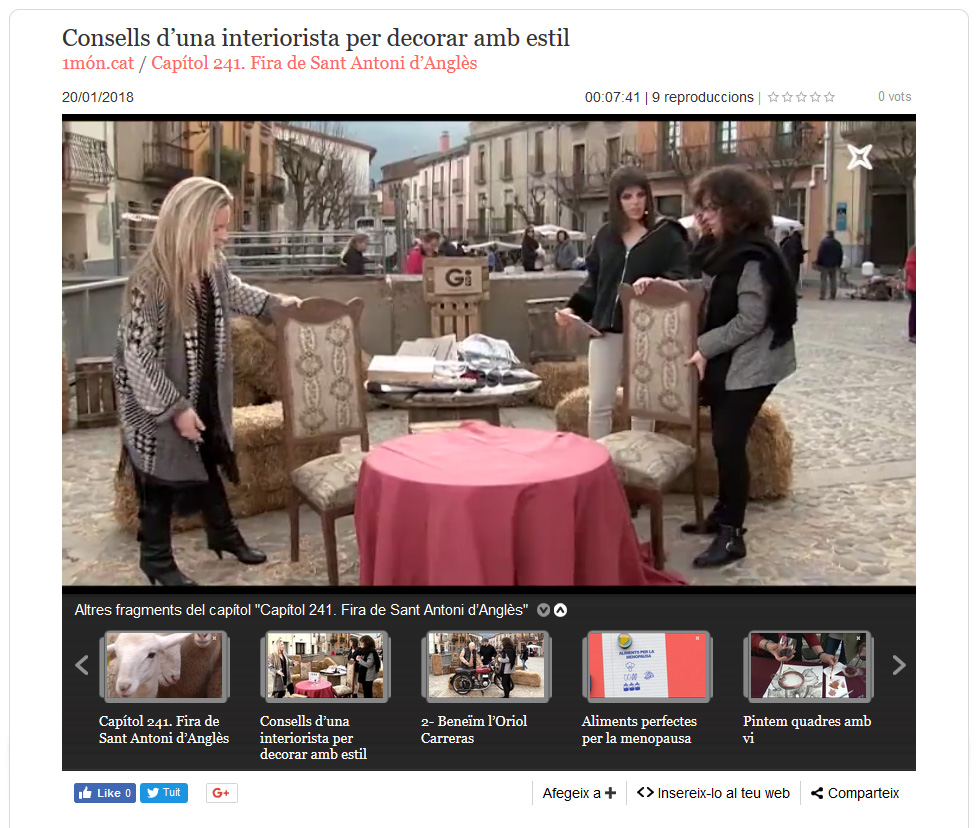Open the caption '2- Beneïm l'Oriol Carreras'
The width and height of the screenshot is (978, 828).
coord(474,729)
